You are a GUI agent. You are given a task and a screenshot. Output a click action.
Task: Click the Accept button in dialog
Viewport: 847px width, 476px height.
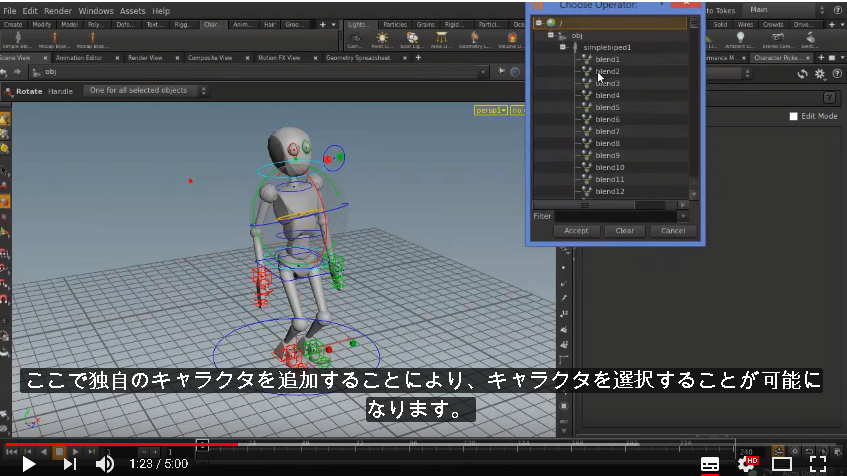tap(576, 231)
